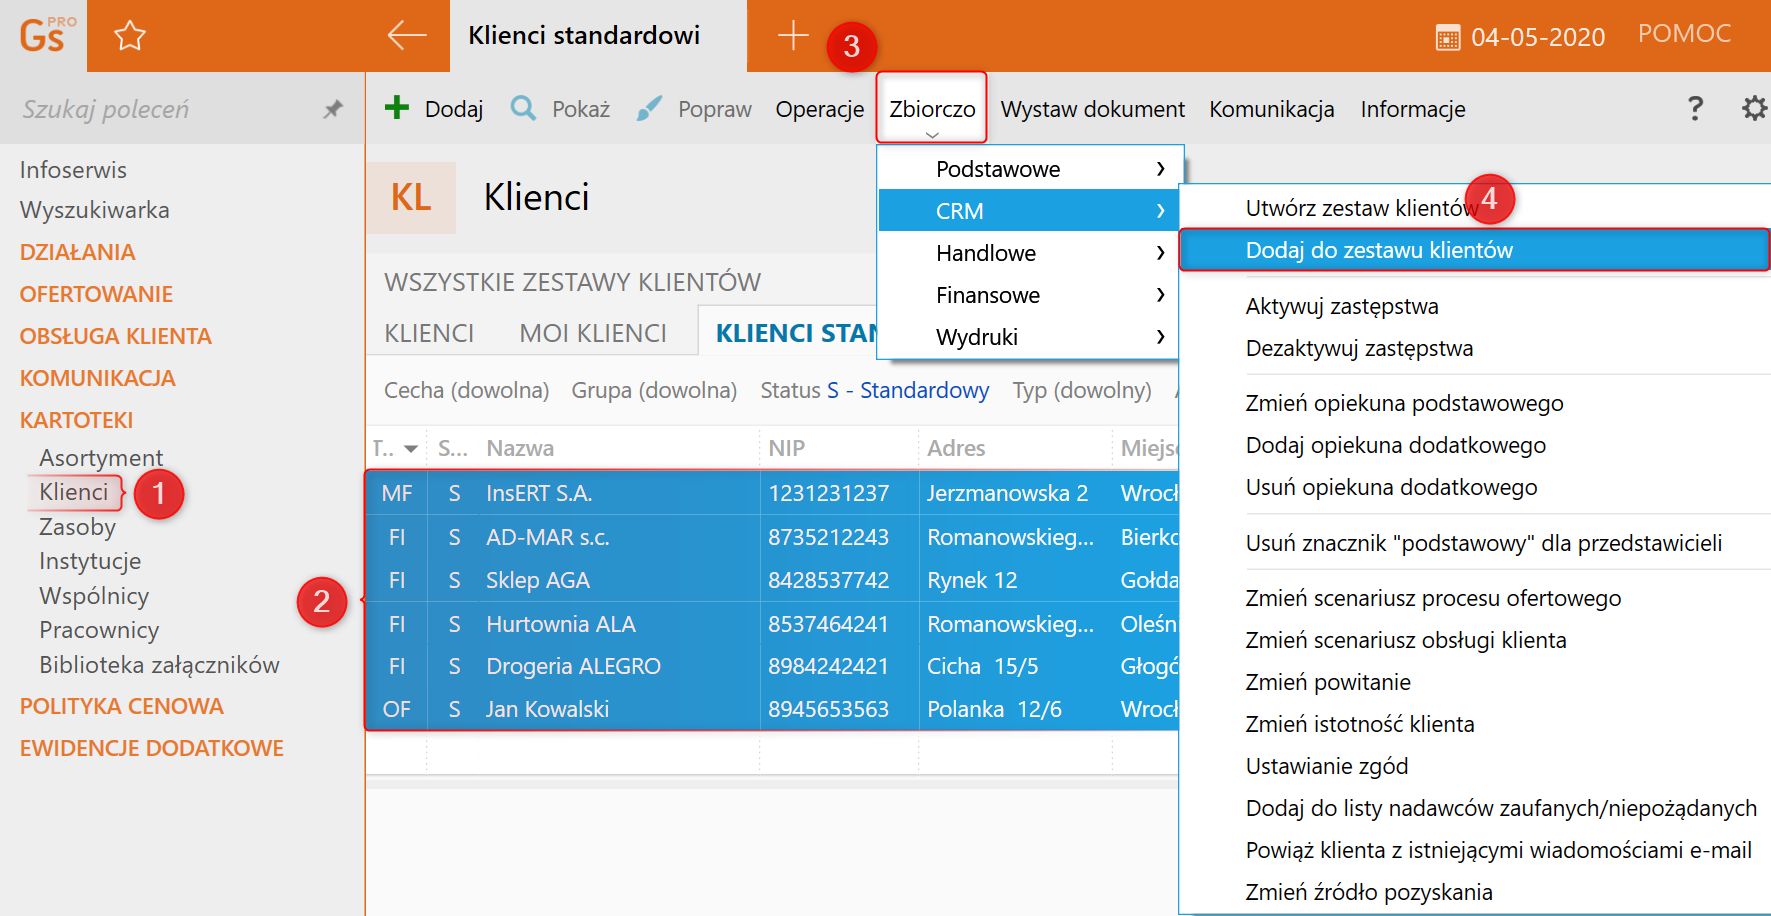Open Klienci under Kartoteki
The width and height of the screenshot is (1771, 916).
(74, 492)
